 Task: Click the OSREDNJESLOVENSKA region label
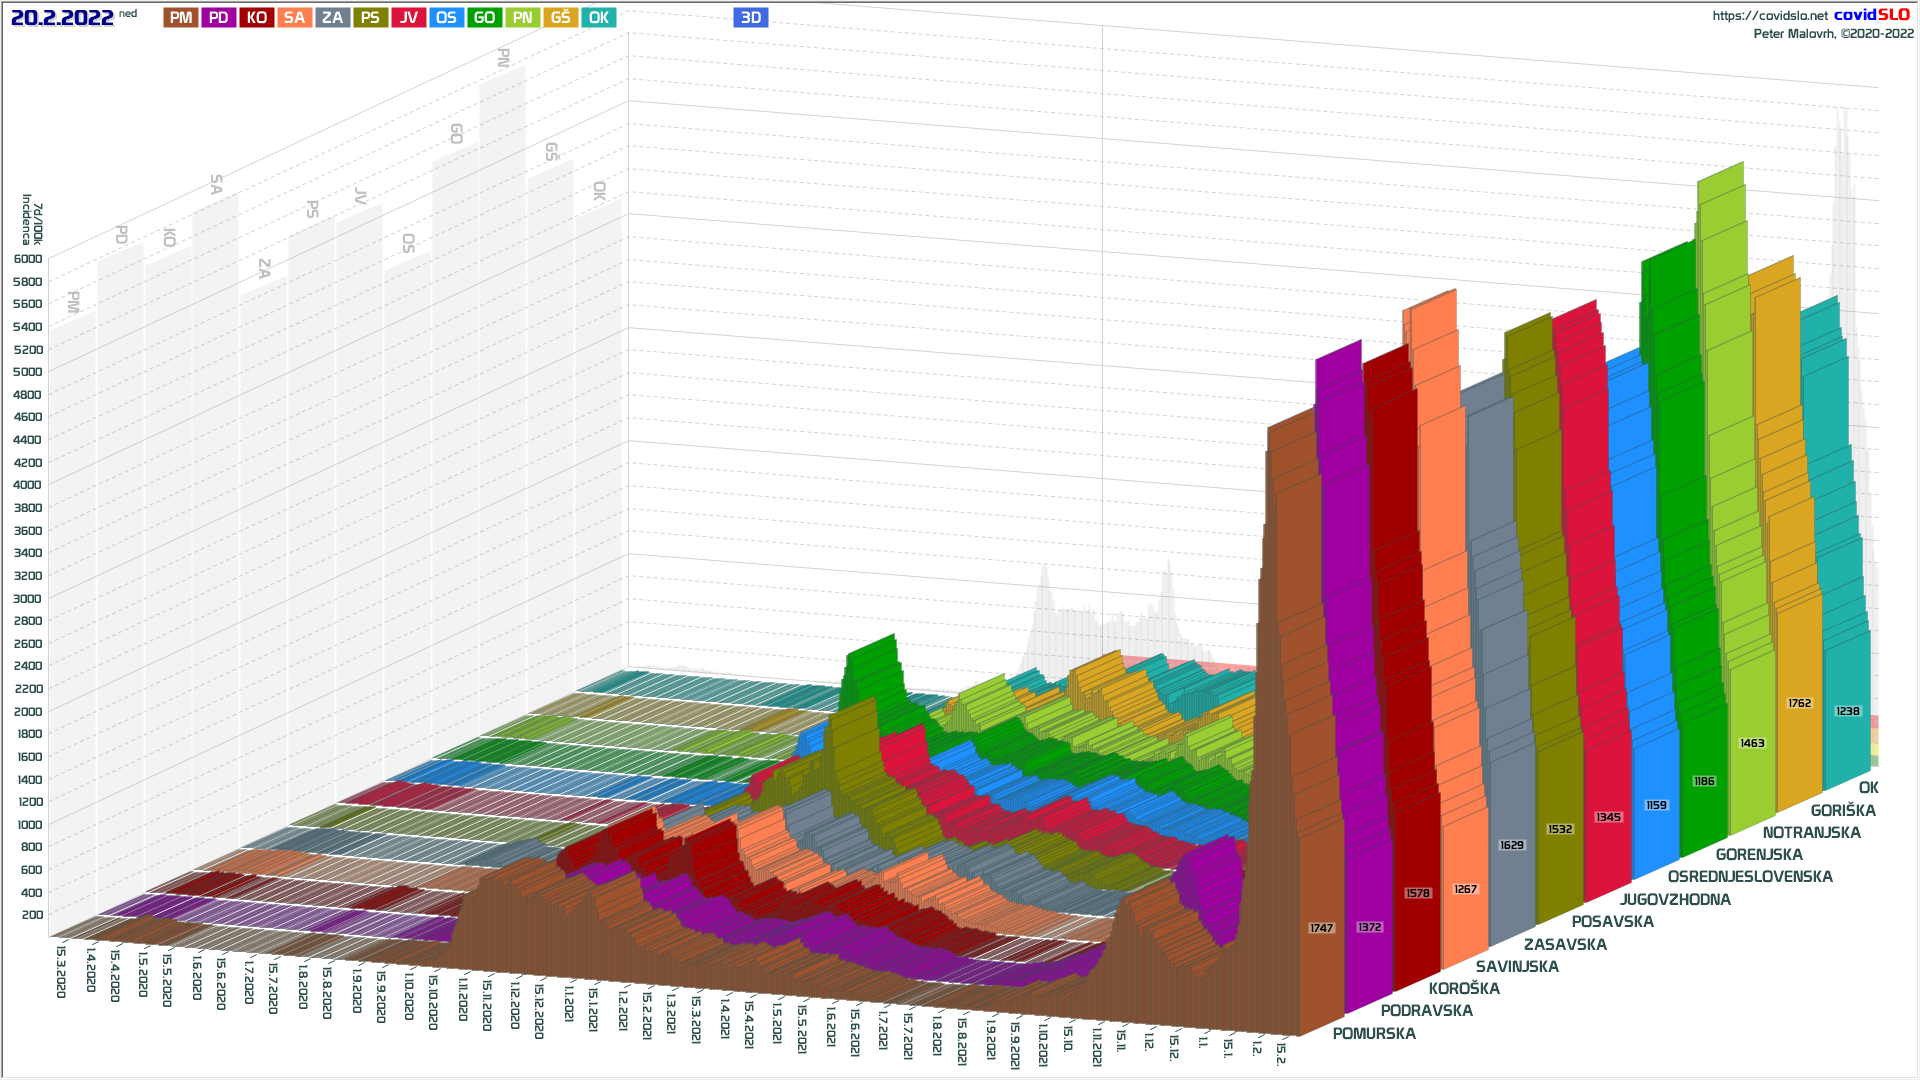1750,877
